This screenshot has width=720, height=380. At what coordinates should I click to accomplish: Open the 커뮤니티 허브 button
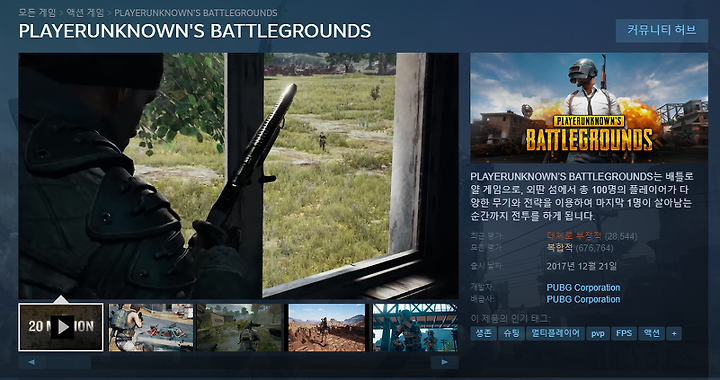[x=662, y=30]
